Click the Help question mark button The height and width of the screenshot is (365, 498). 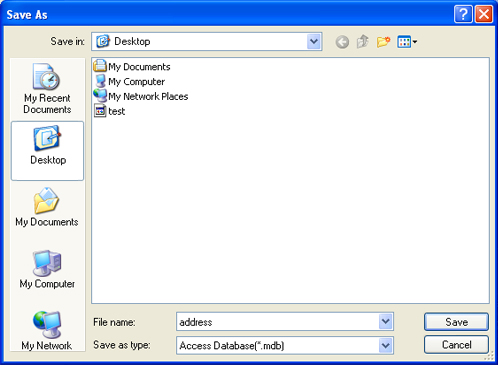point(463,14)
